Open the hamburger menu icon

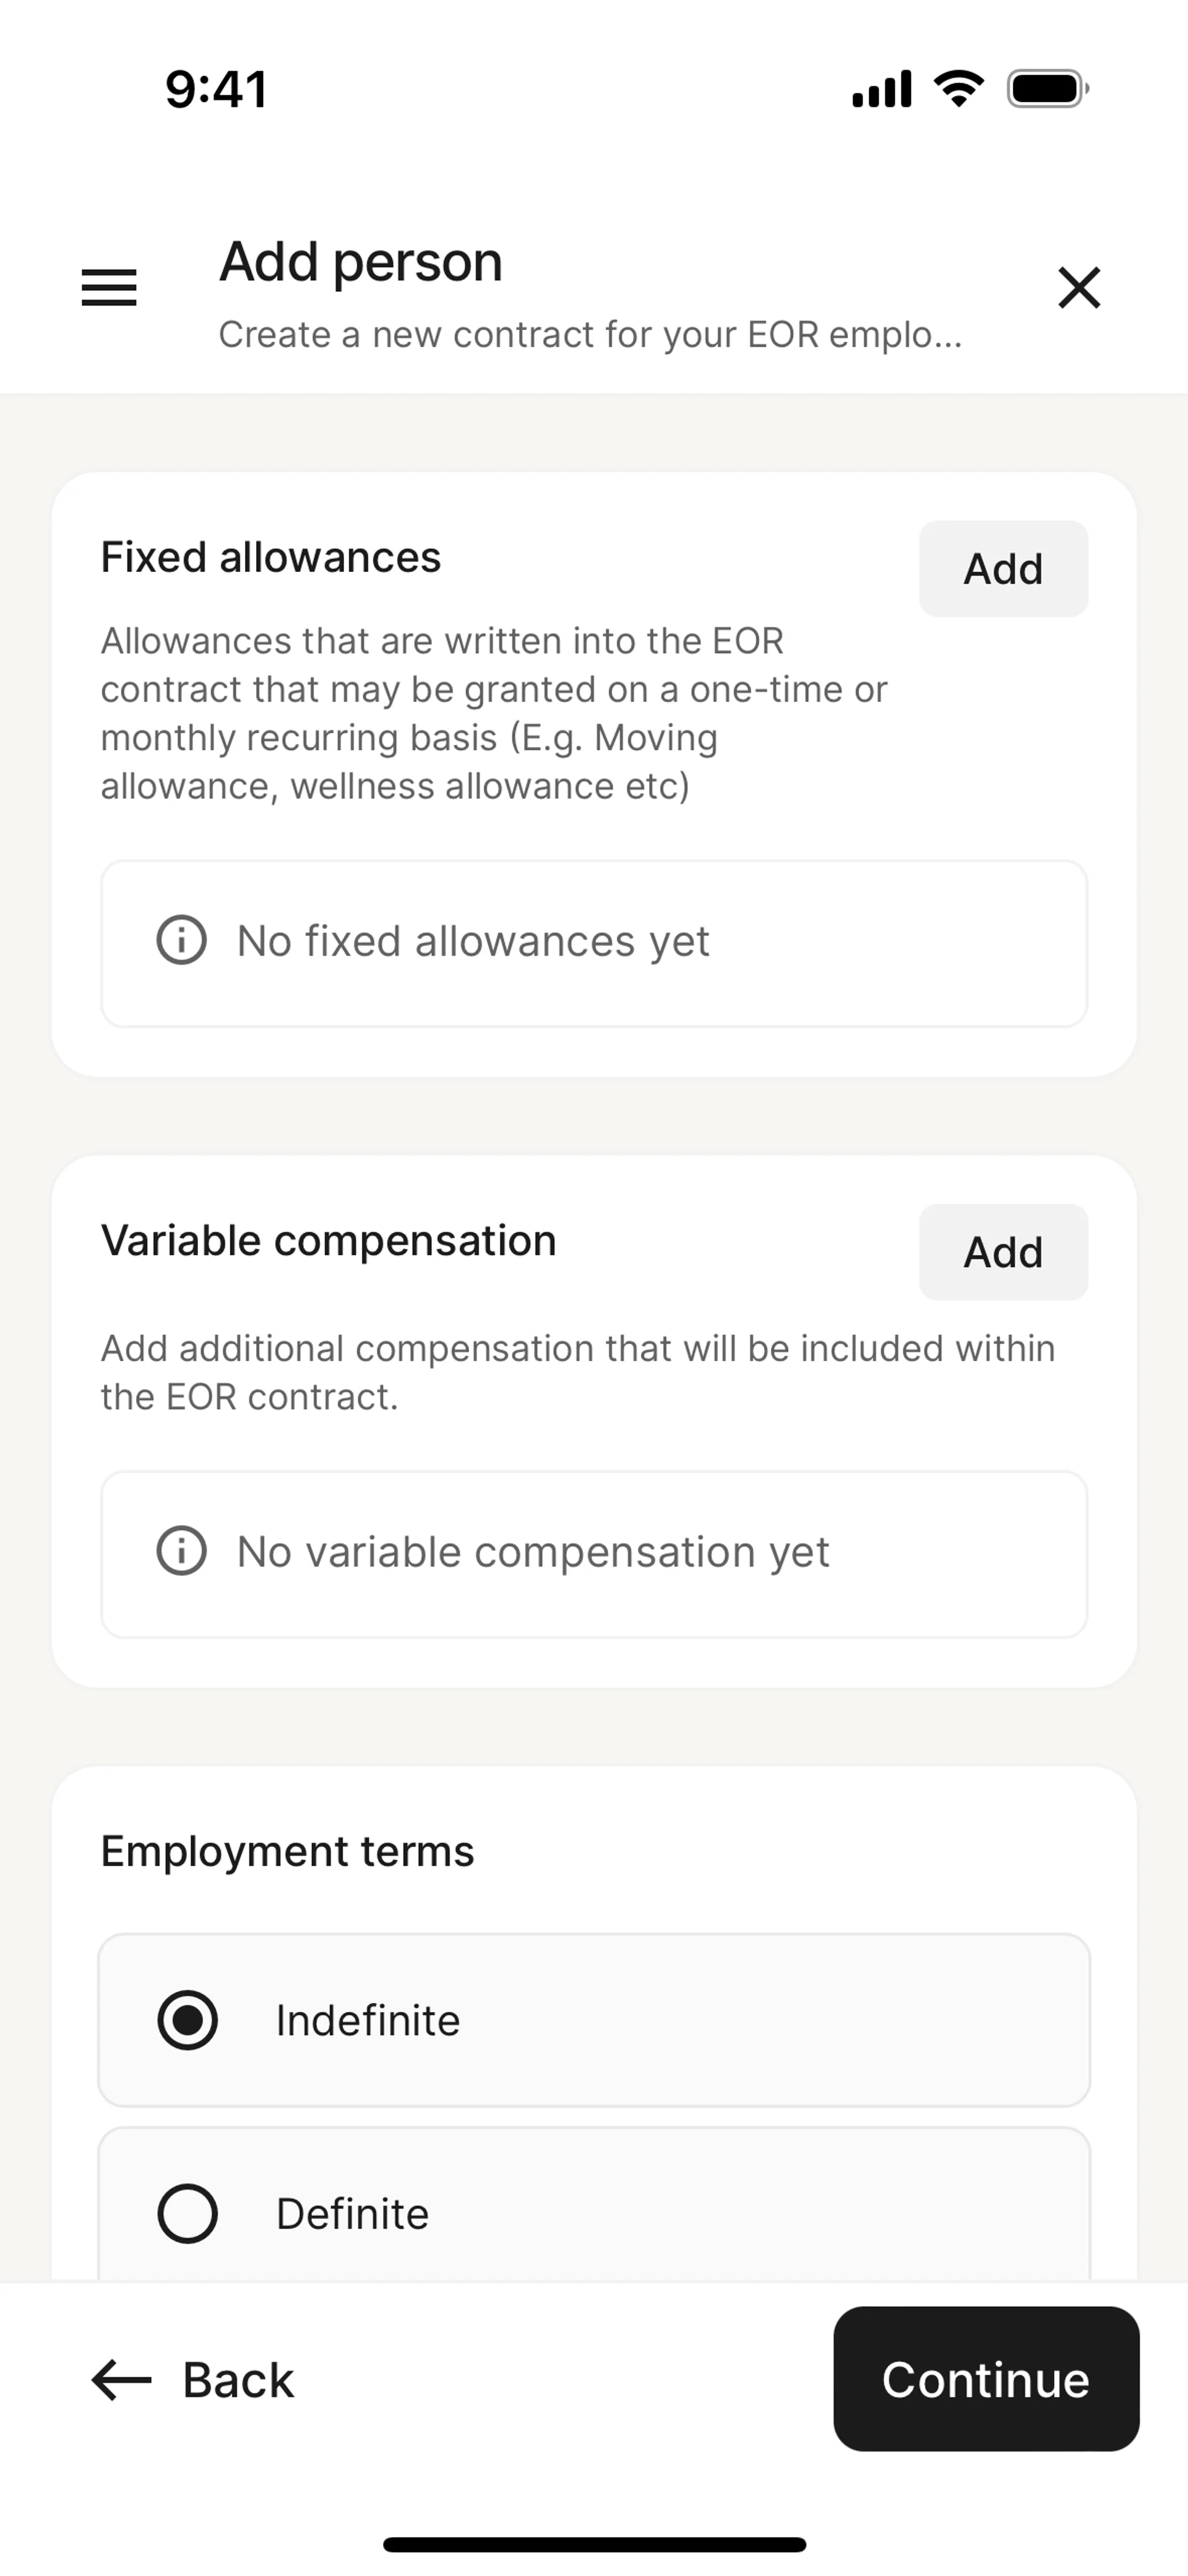[109, 288]
